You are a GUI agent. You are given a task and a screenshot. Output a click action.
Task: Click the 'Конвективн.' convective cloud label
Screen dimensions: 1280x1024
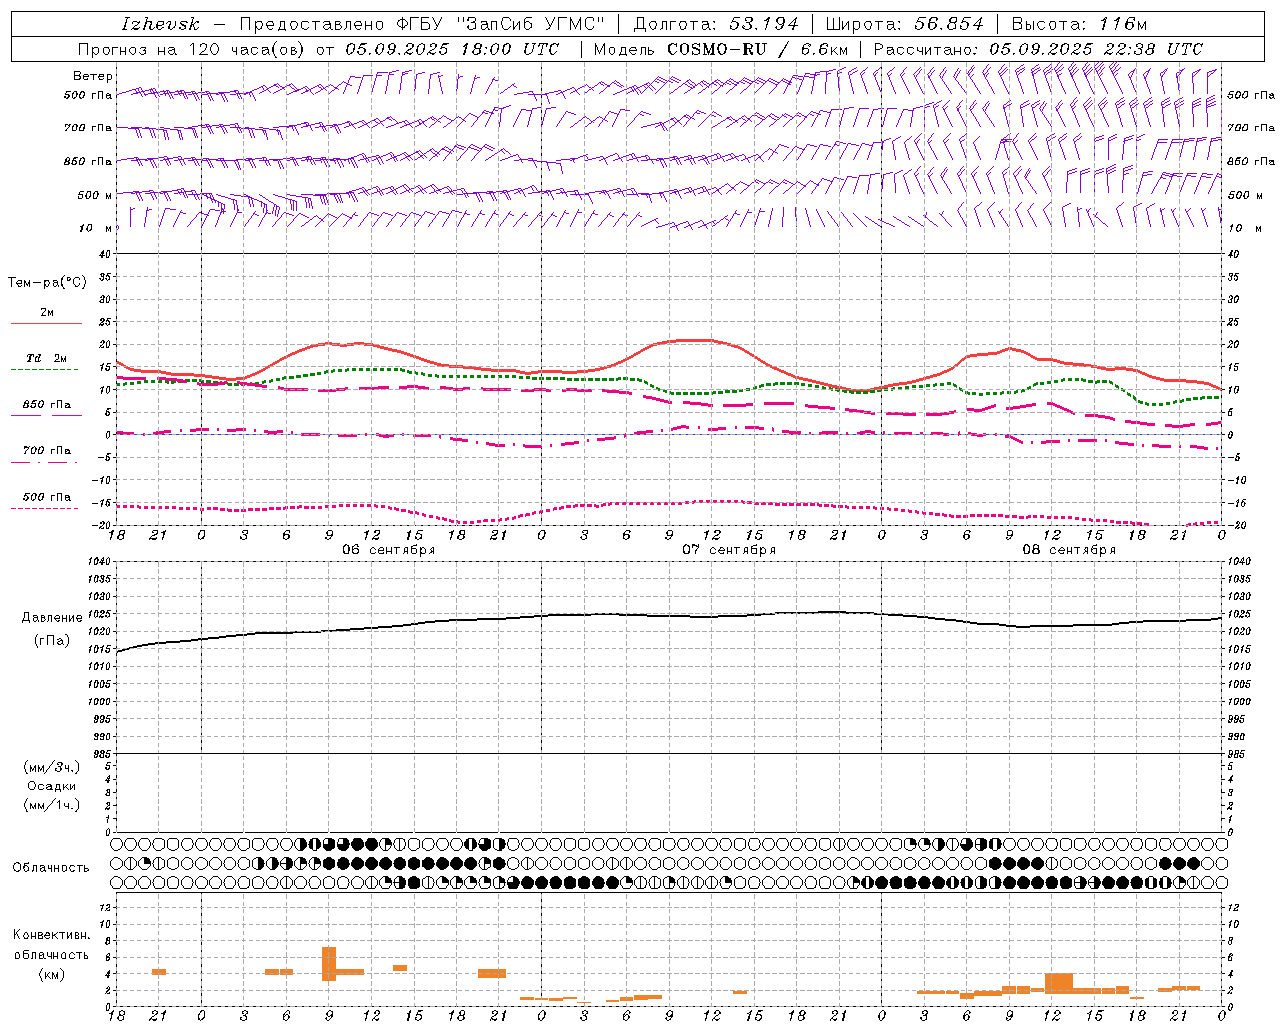click(x=51, y=935)
